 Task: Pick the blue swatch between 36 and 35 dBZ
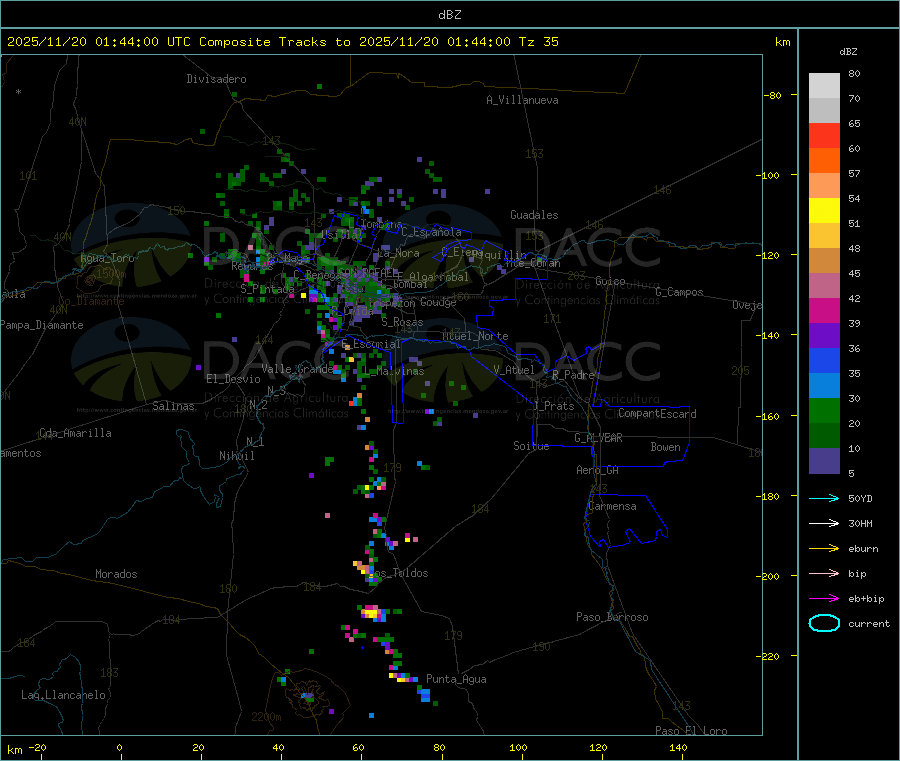824,360
